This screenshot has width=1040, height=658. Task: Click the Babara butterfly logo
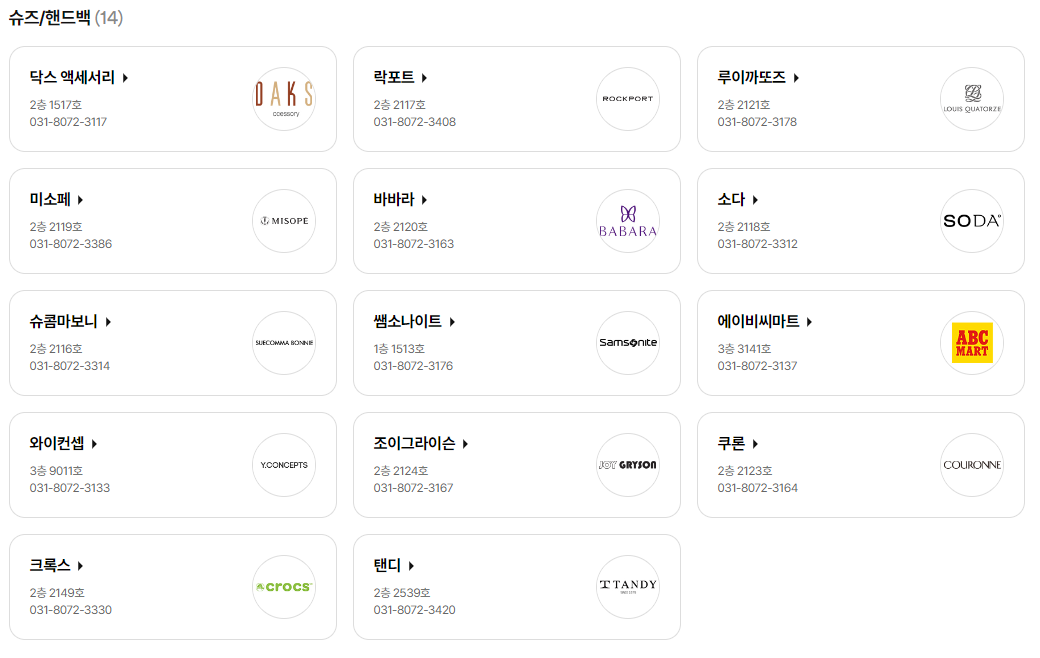pos(627,221)
